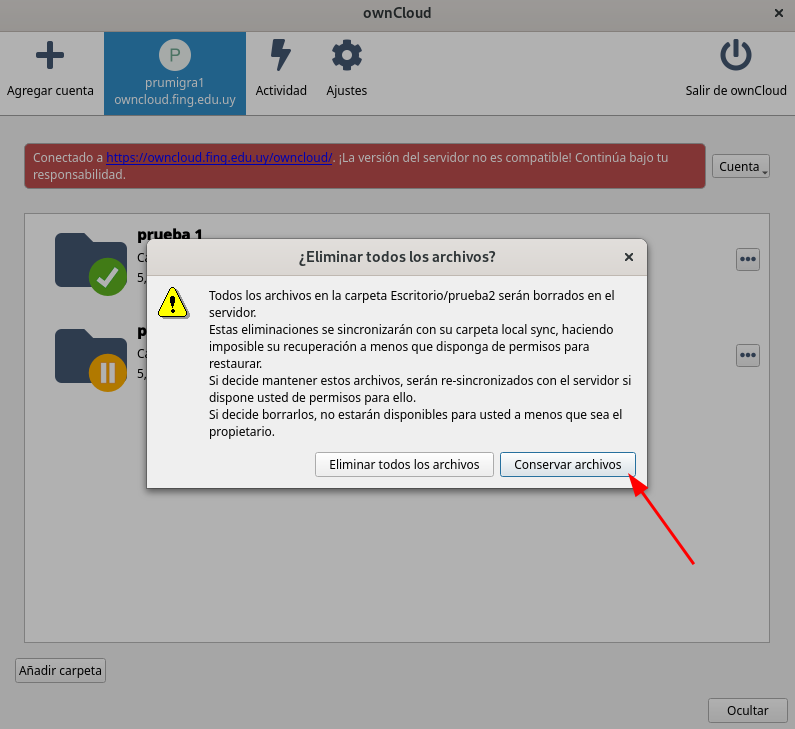Click Ocultar to hide the window

747,711
